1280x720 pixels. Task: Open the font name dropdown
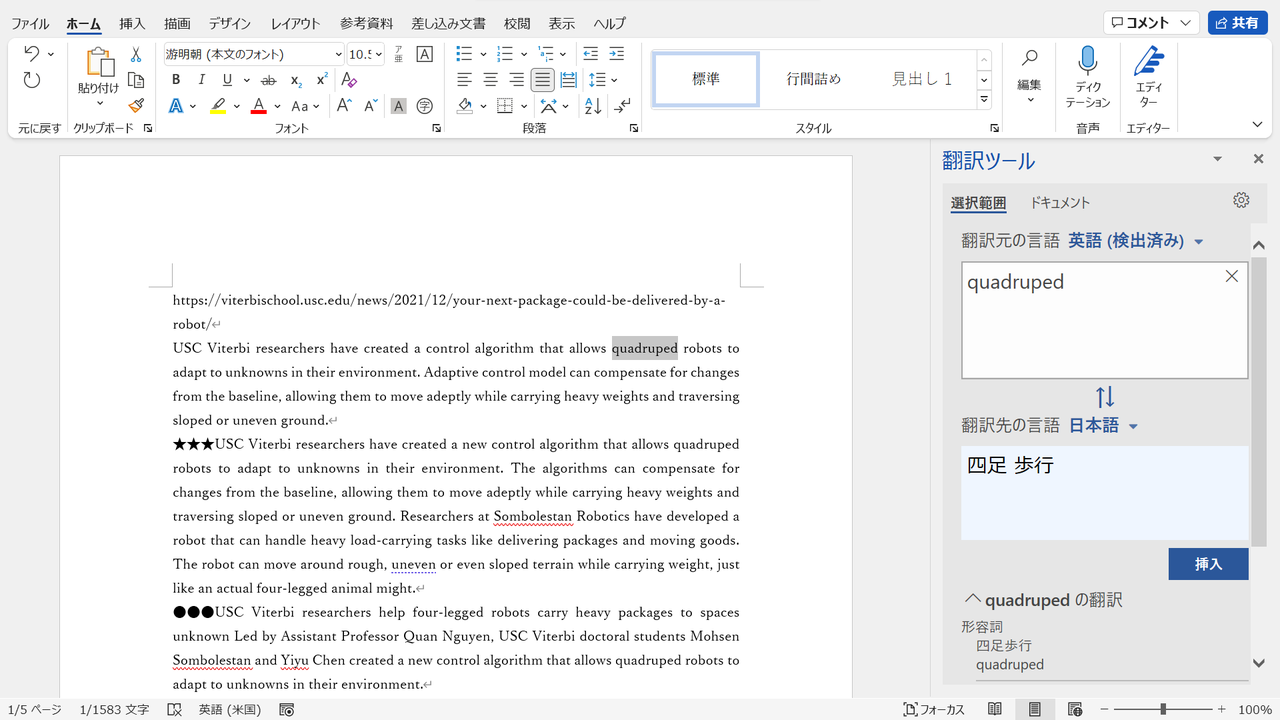339,54
